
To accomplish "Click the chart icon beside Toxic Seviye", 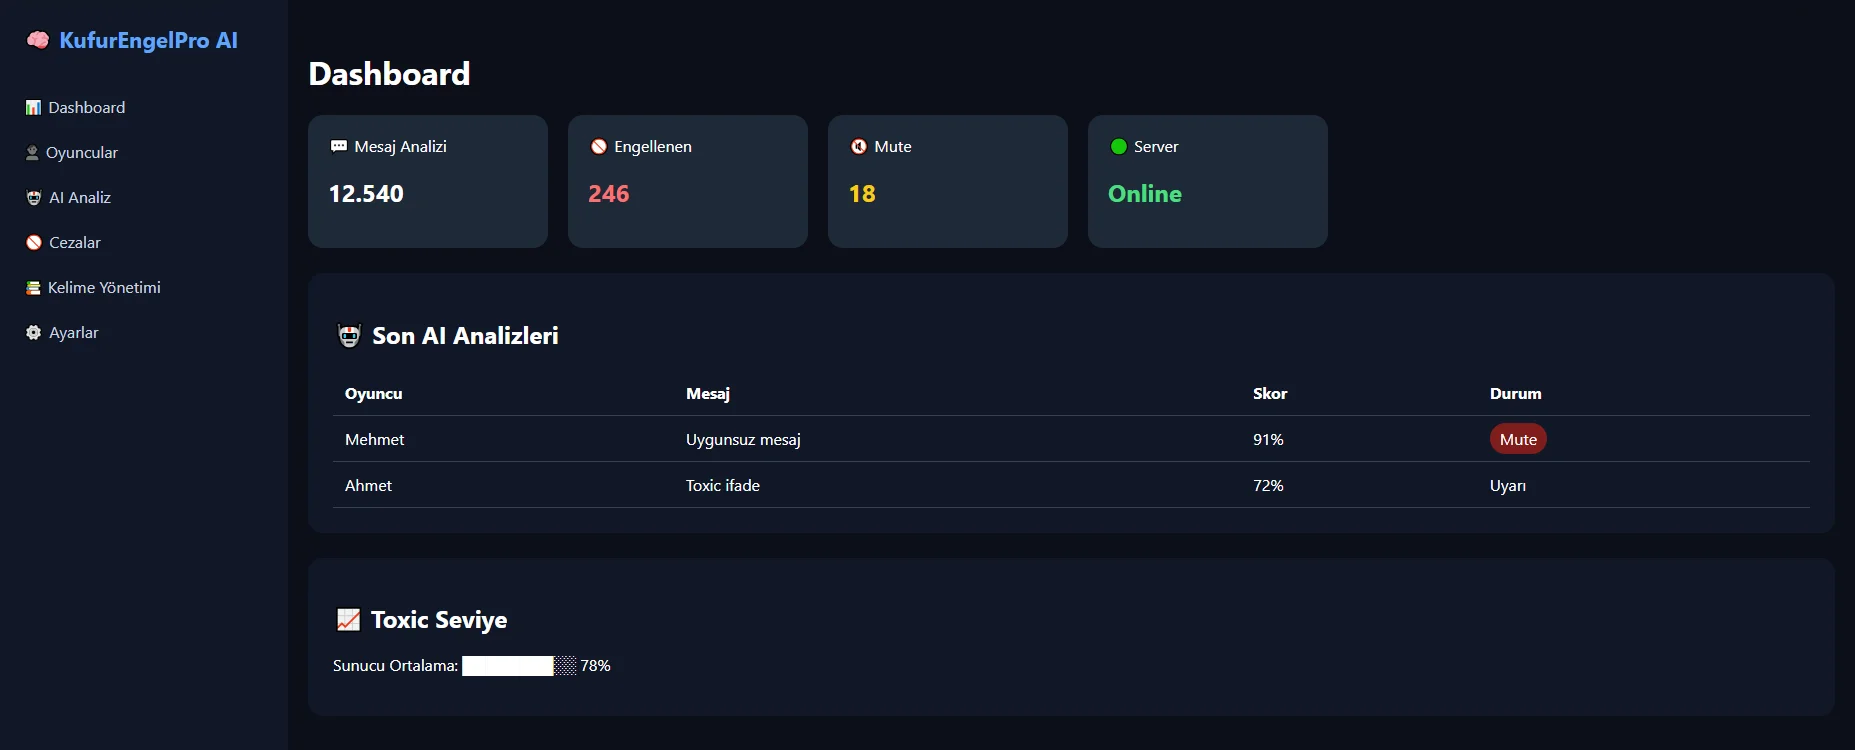I will click(x=348, y=620).
